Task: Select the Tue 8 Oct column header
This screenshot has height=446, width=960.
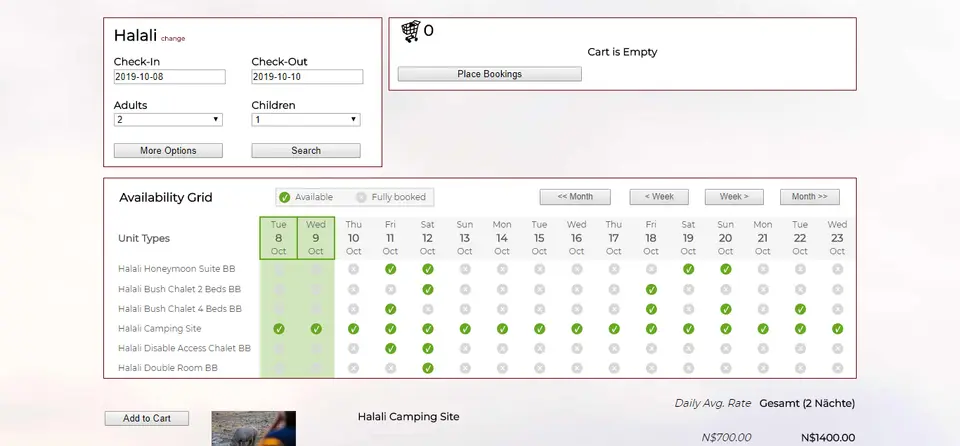Action: [x=279, y=238]
